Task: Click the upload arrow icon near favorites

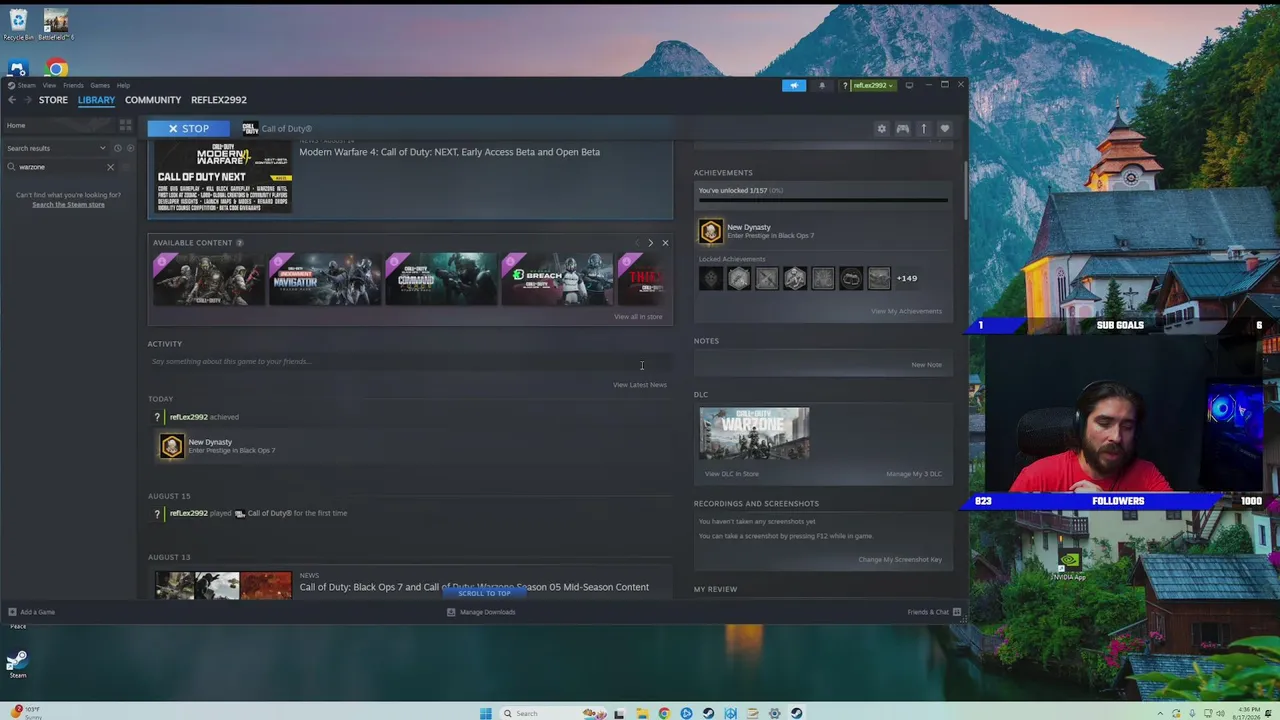Action: [923, 129]
